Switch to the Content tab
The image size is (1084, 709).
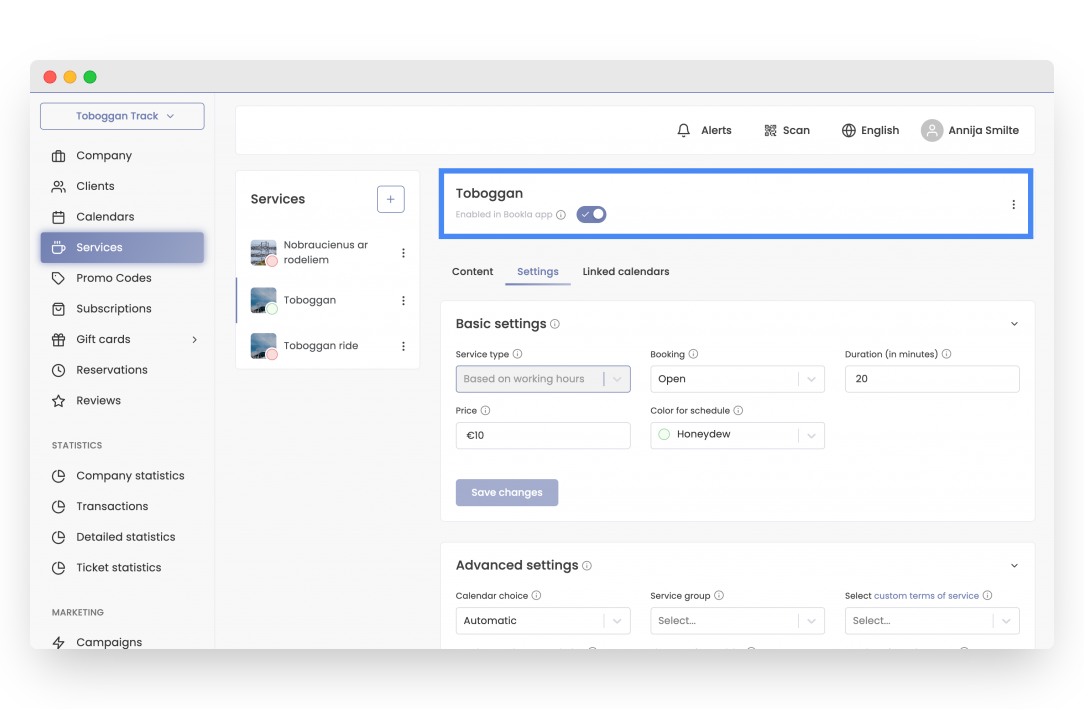[x=472, y=272]
